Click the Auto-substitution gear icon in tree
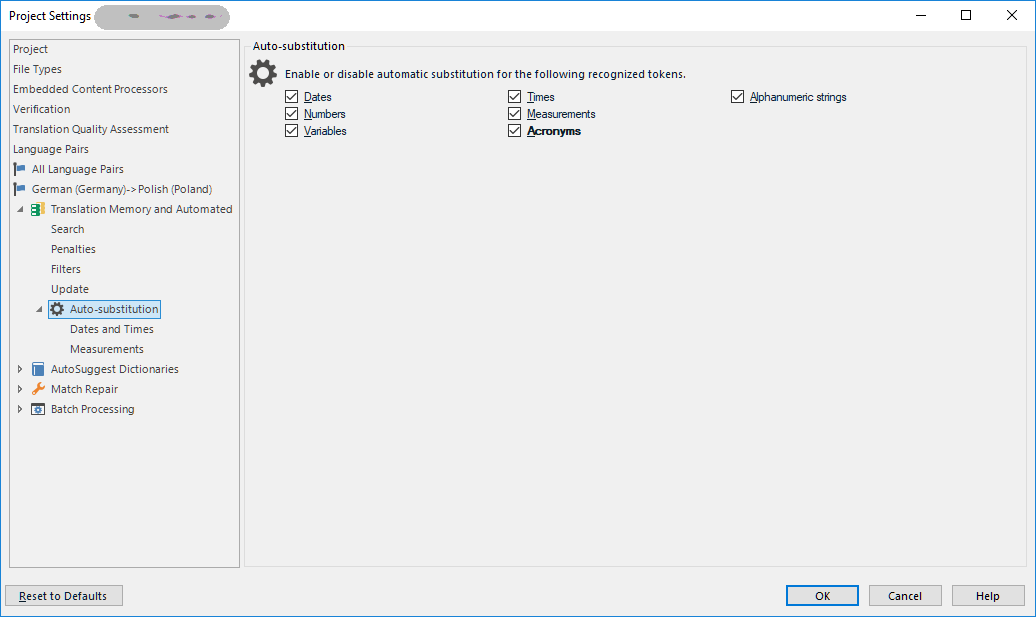The height and width of the screenshot is (617, 1036). coord(57,309)
